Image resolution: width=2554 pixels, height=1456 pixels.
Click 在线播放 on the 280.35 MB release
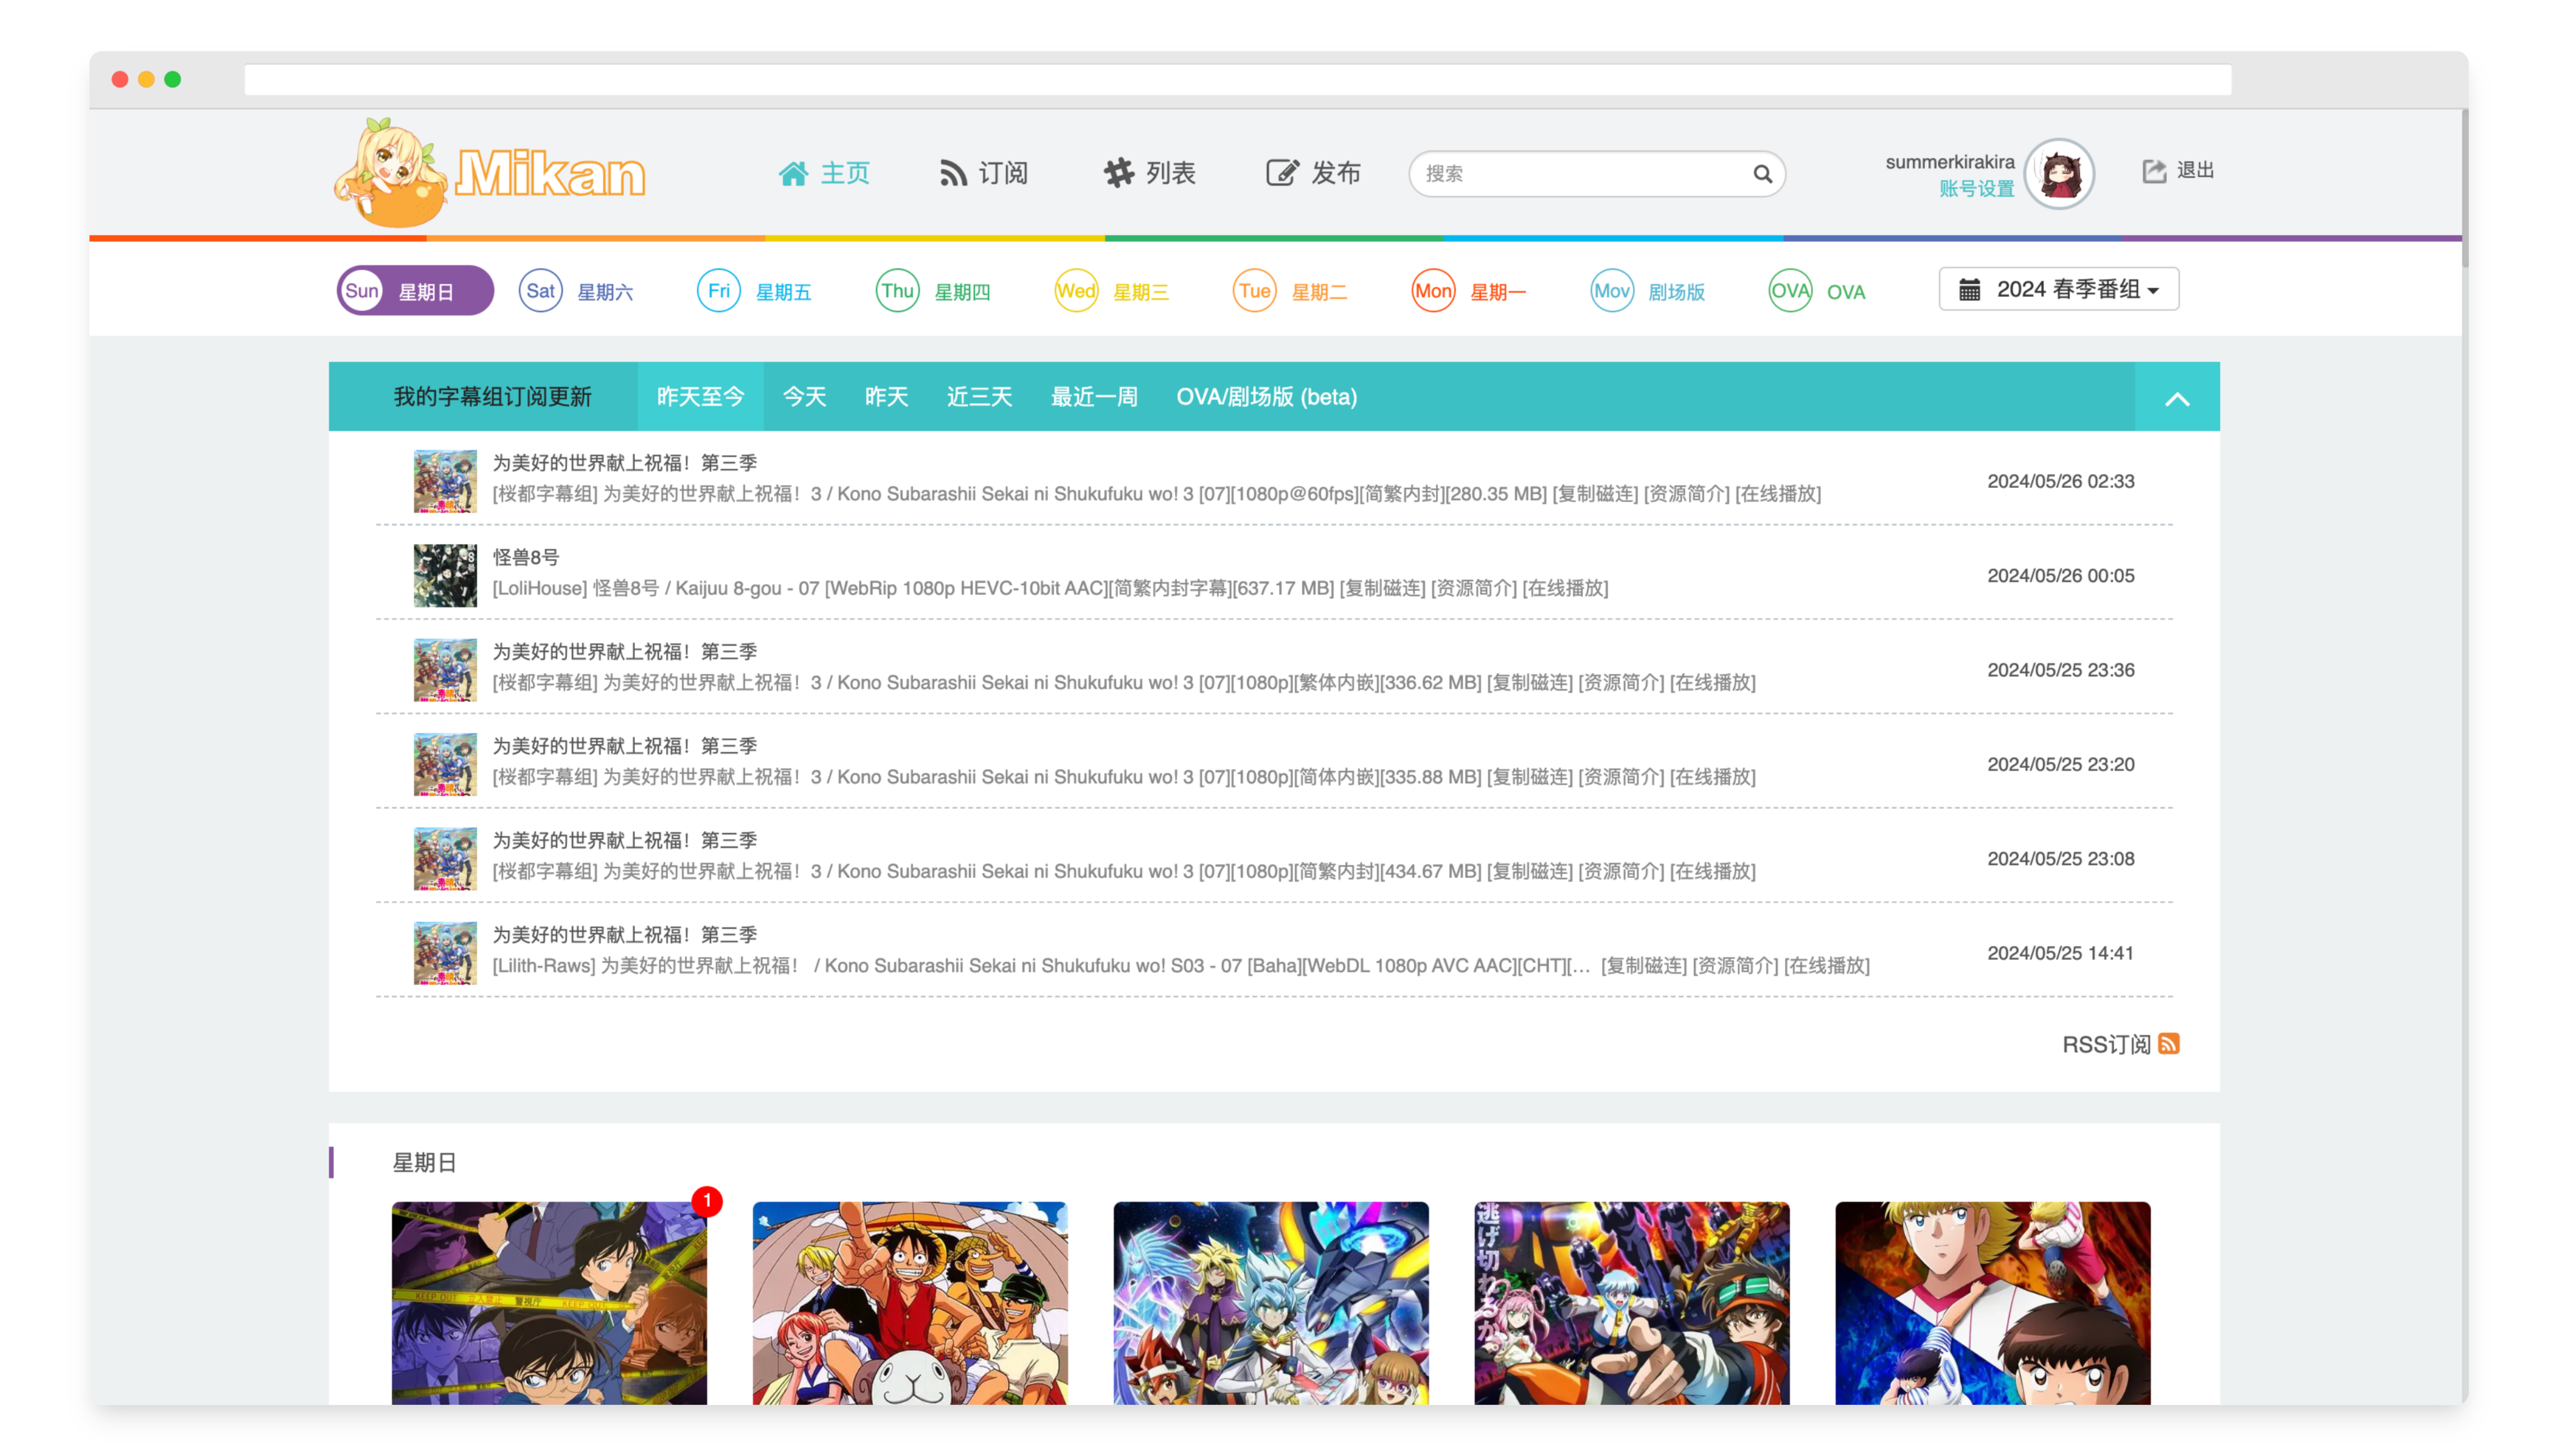(x=1778, y=494)
